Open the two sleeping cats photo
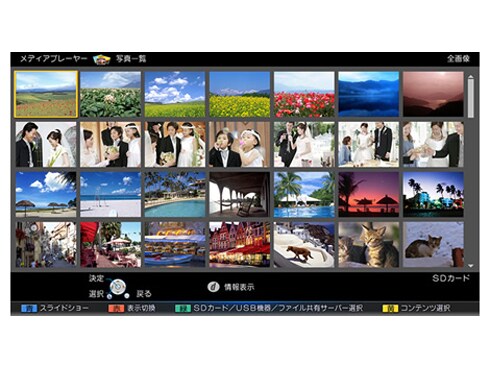Image resolution: width=490 pixels, height=368 pixels. click(369, 245)
